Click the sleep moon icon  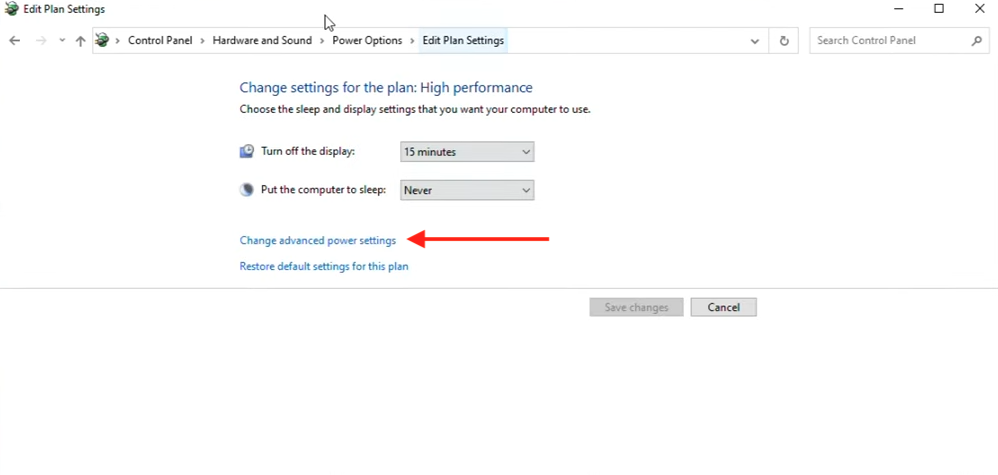247,190
